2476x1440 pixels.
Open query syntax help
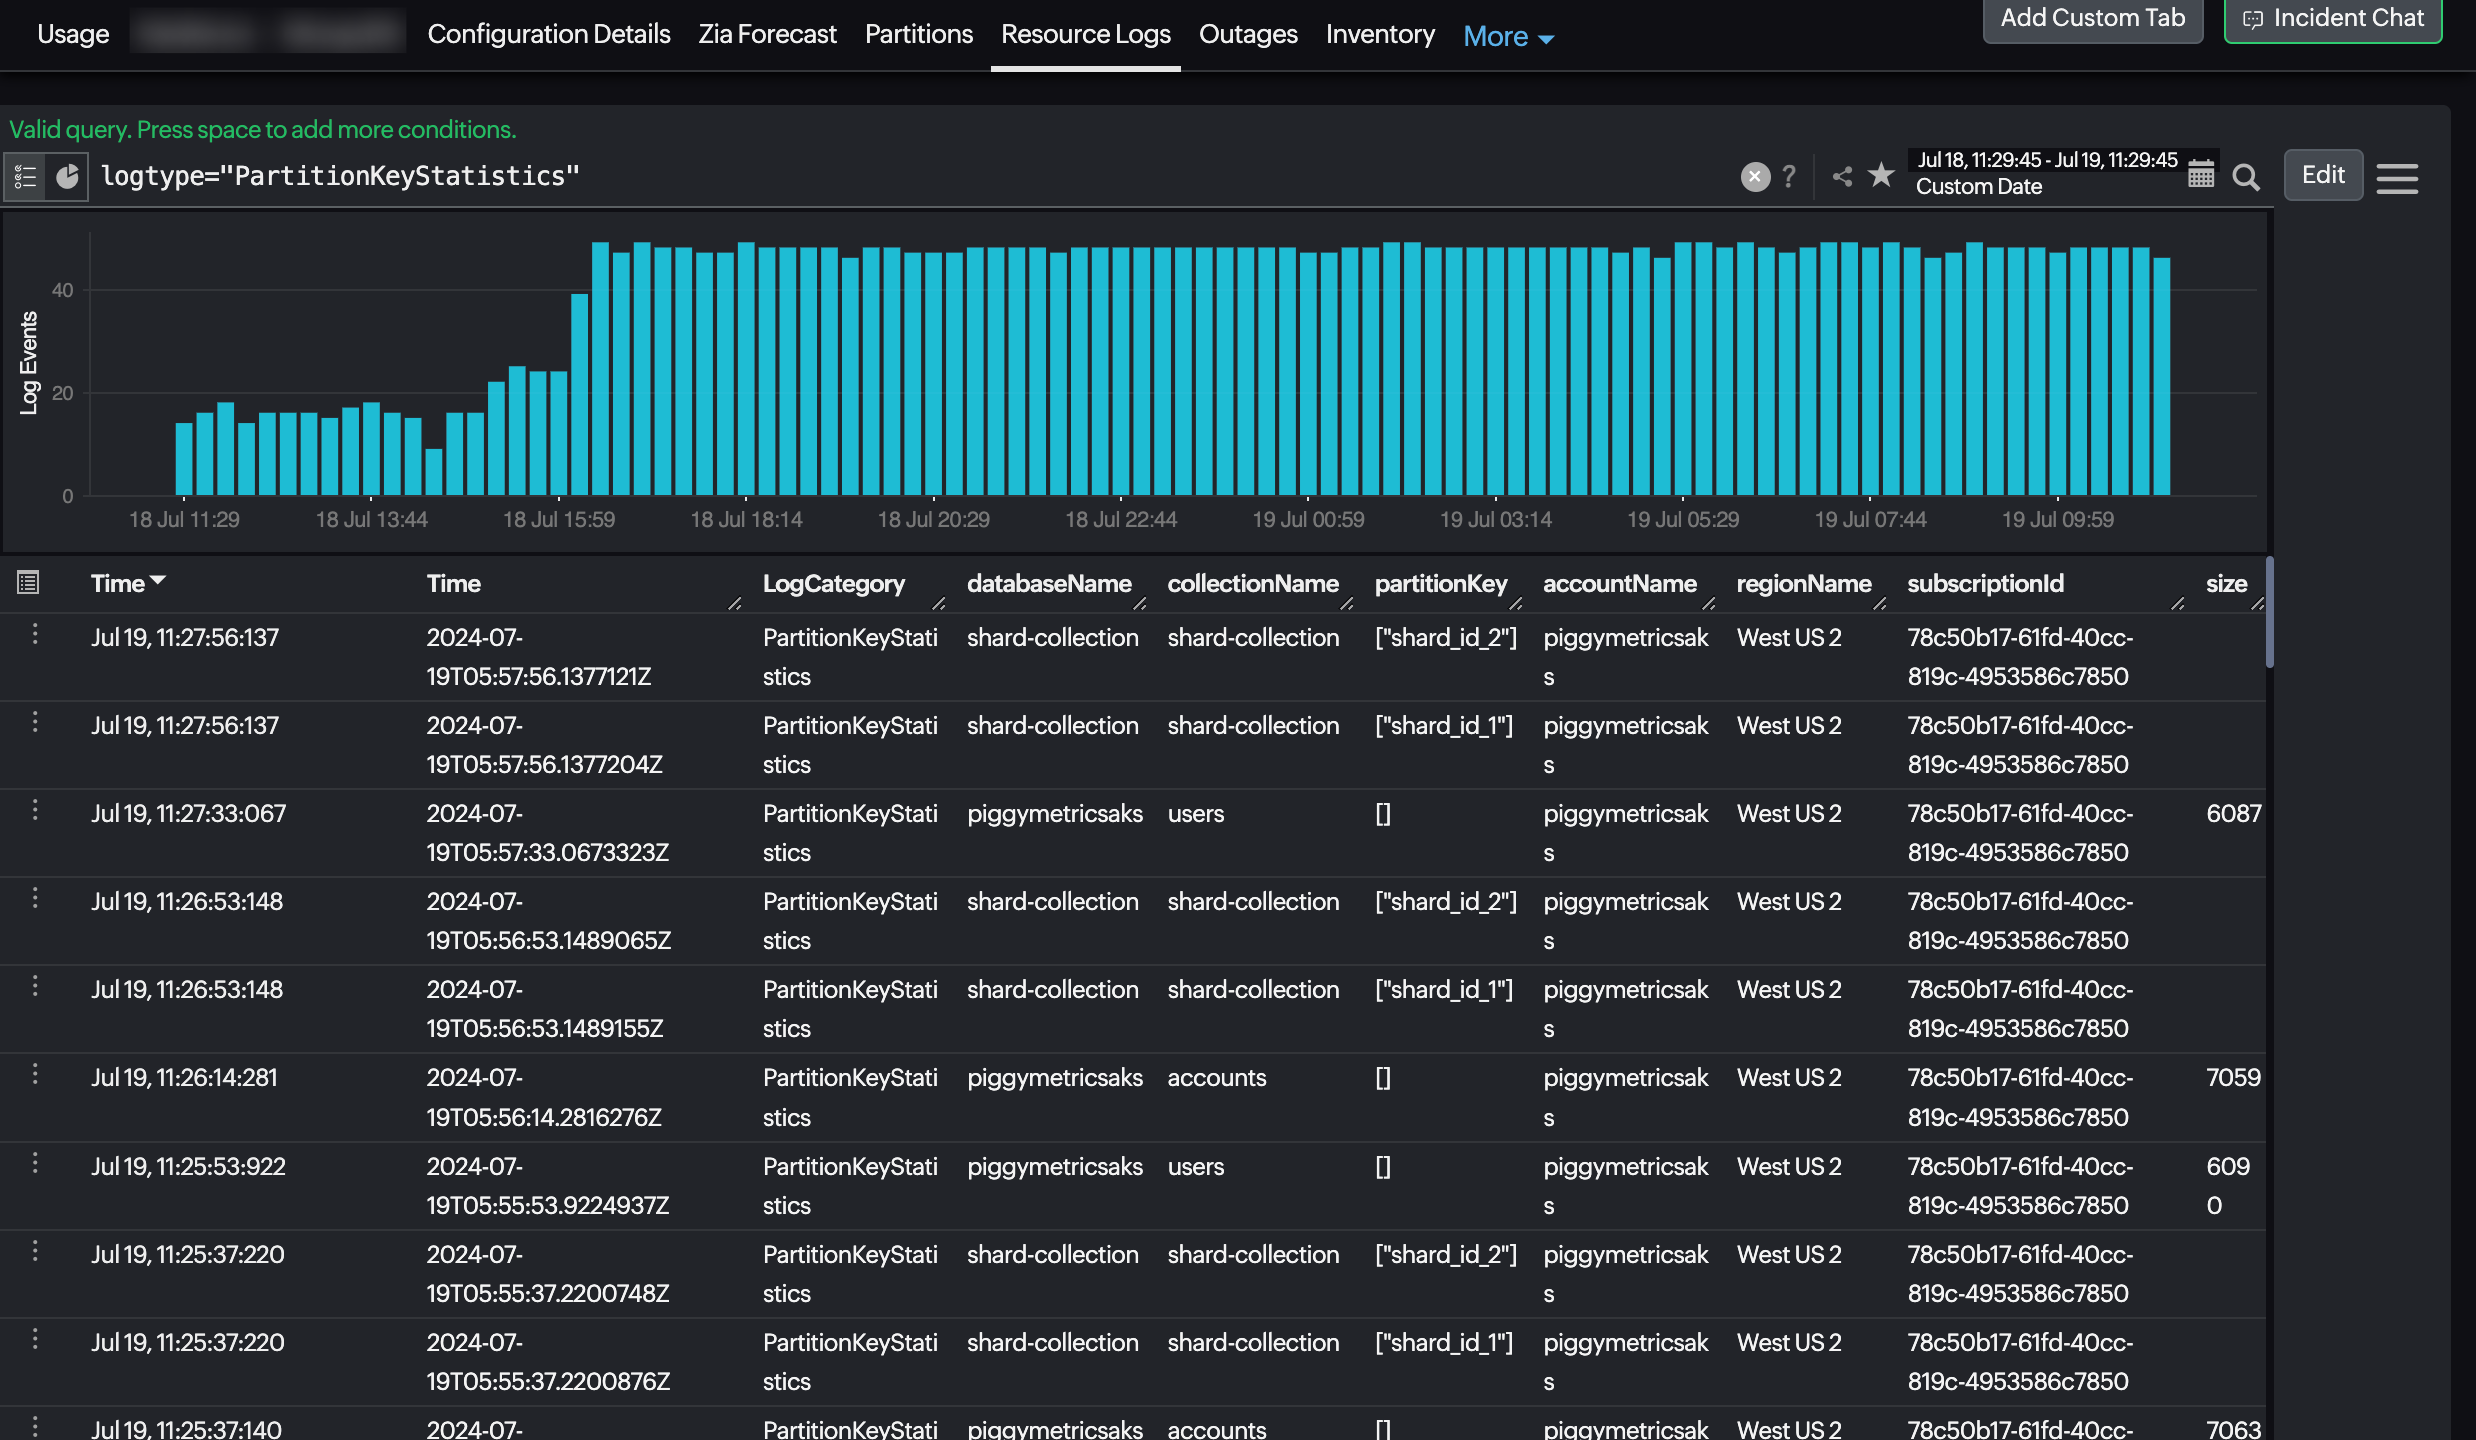[1789, 176]
